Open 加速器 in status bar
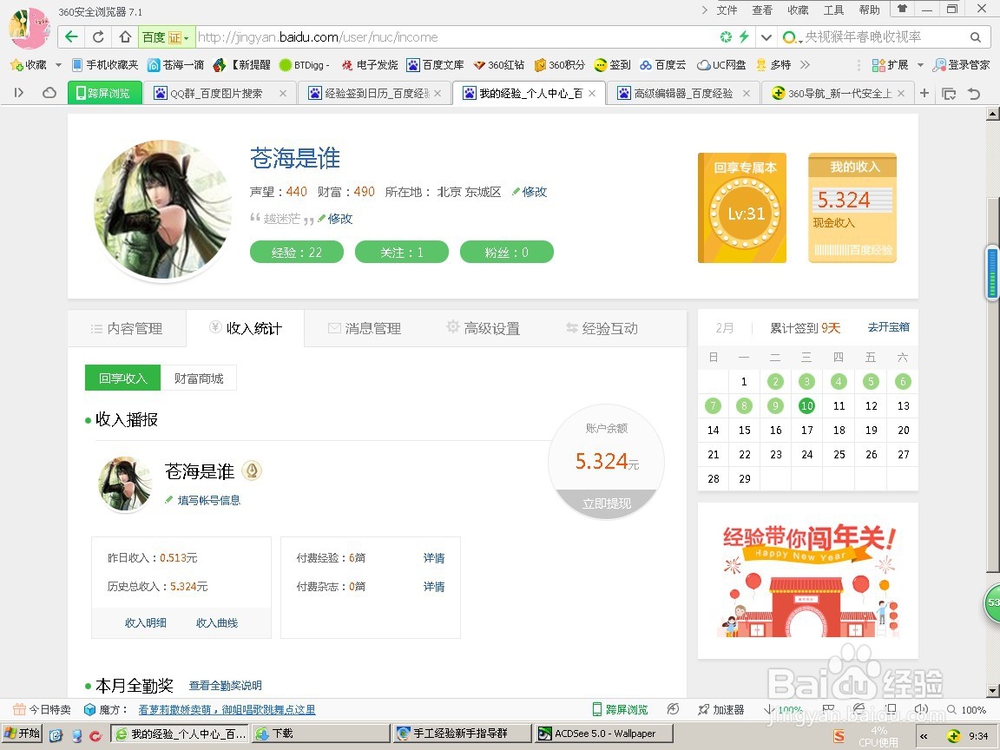This screenshot has width=1000, height=750. coord(721,710)
